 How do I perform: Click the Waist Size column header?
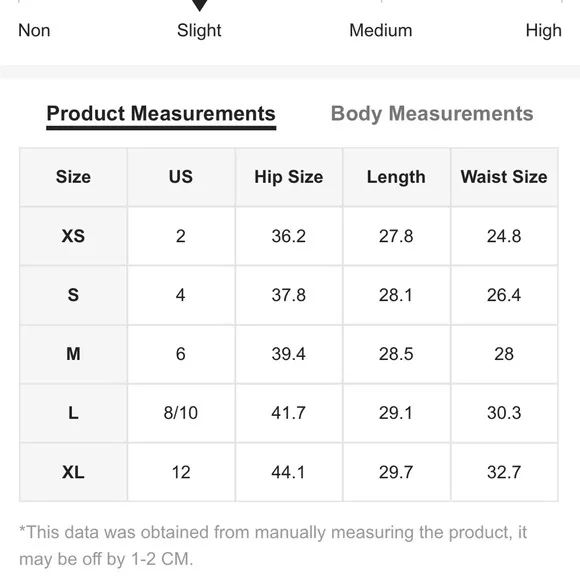pyautogui.click(x=504, y=177)
